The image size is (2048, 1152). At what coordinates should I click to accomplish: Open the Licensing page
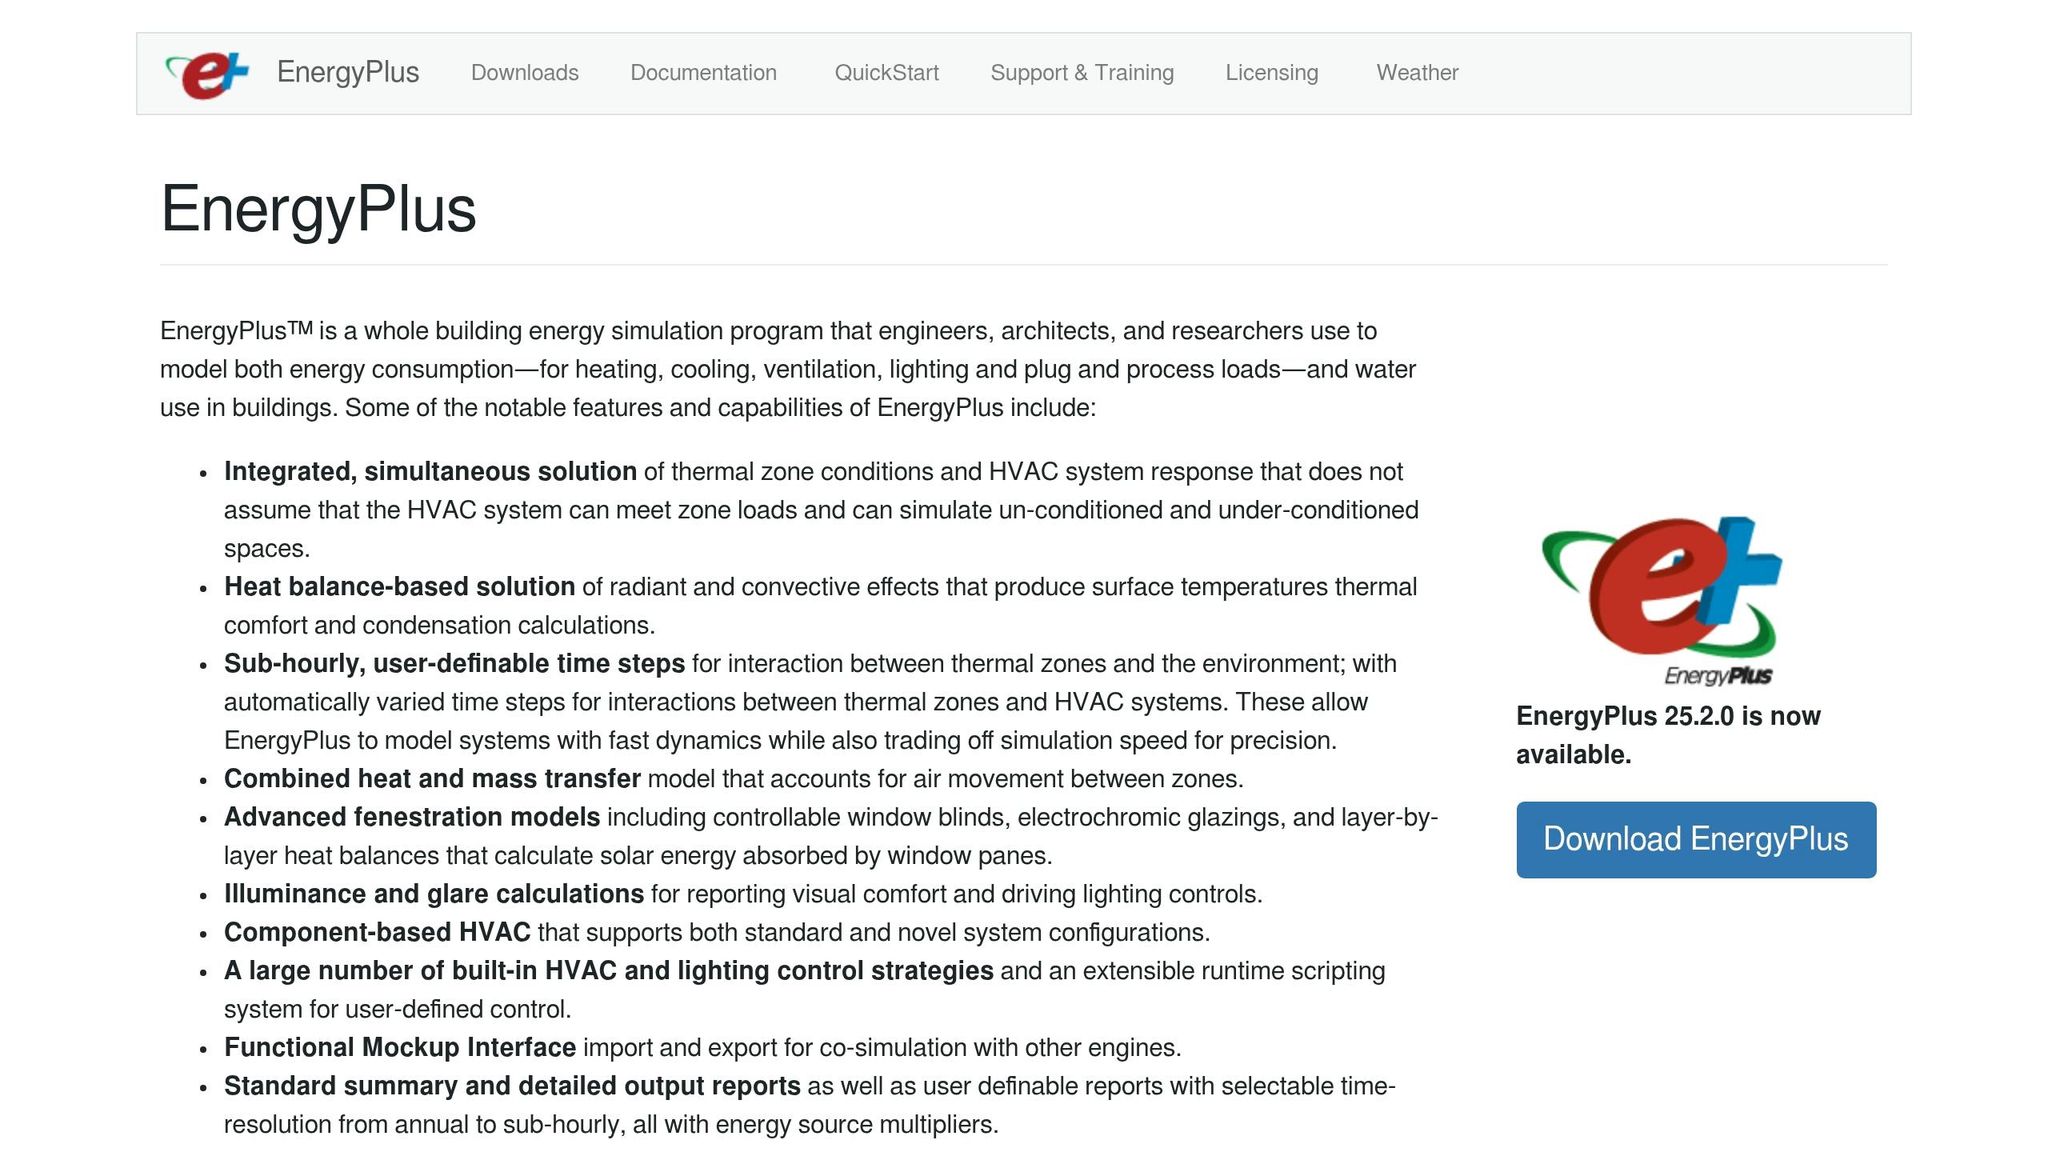[x=1271, y=72]
